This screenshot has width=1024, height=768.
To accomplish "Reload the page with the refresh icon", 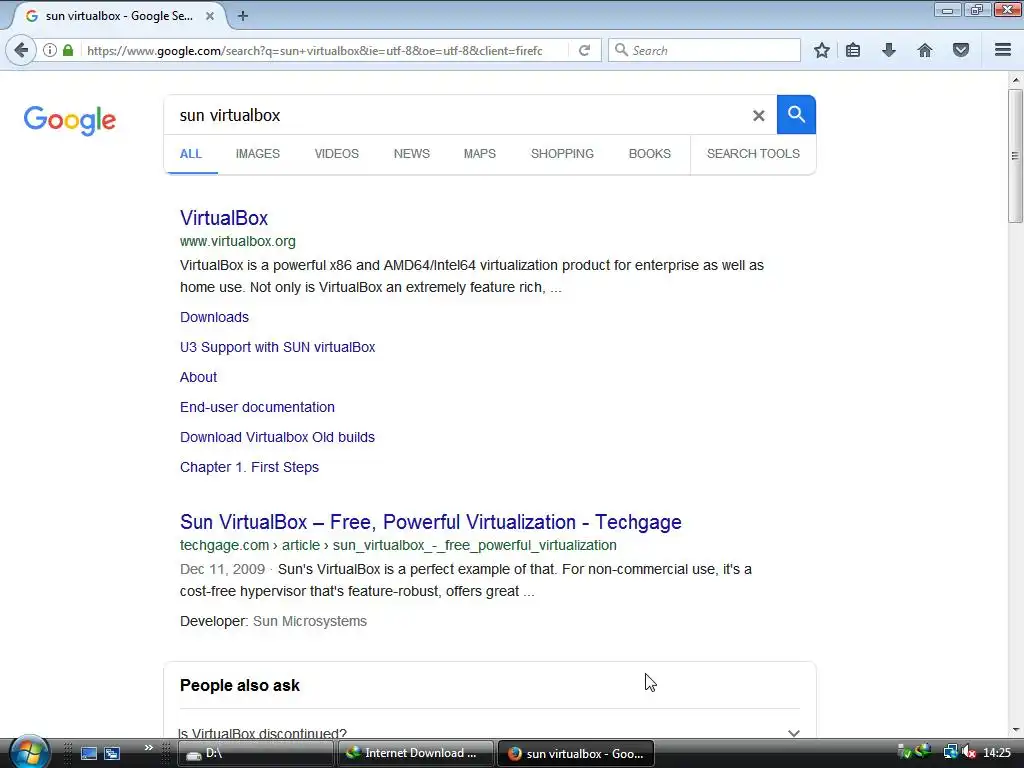I will coord(584,50).
